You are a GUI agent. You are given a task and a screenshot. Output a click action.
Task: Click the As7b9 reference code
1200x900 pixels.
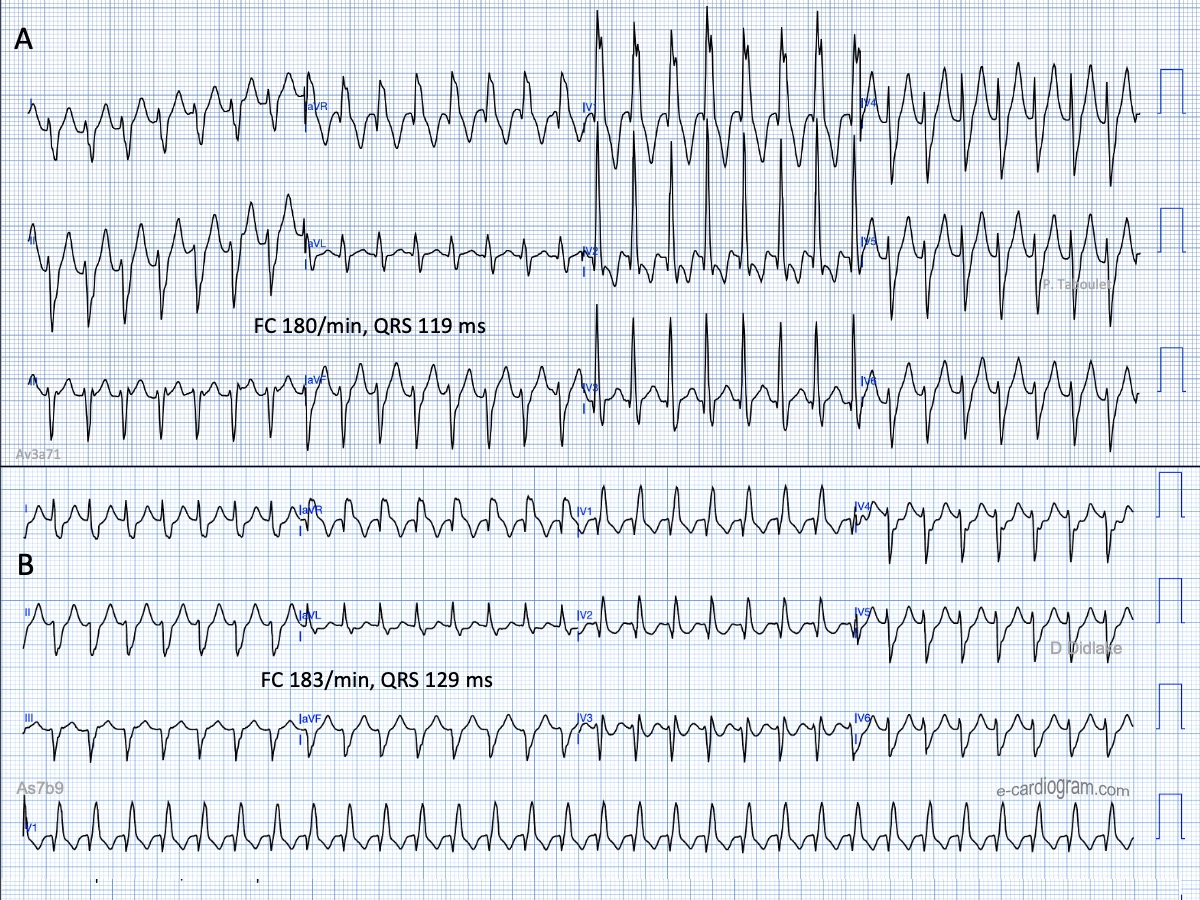click(39, 788)
